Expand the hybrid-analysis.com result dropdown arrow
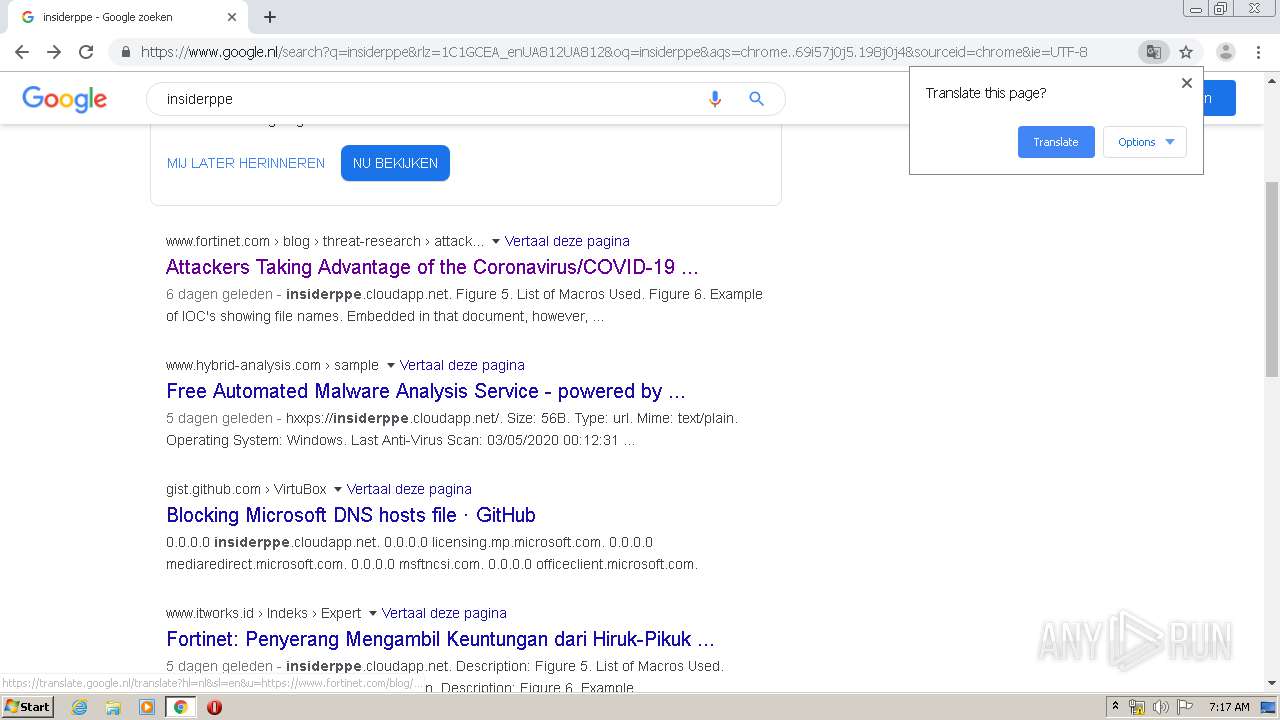This screenshot has width=1280, height=720. [390, 365]
